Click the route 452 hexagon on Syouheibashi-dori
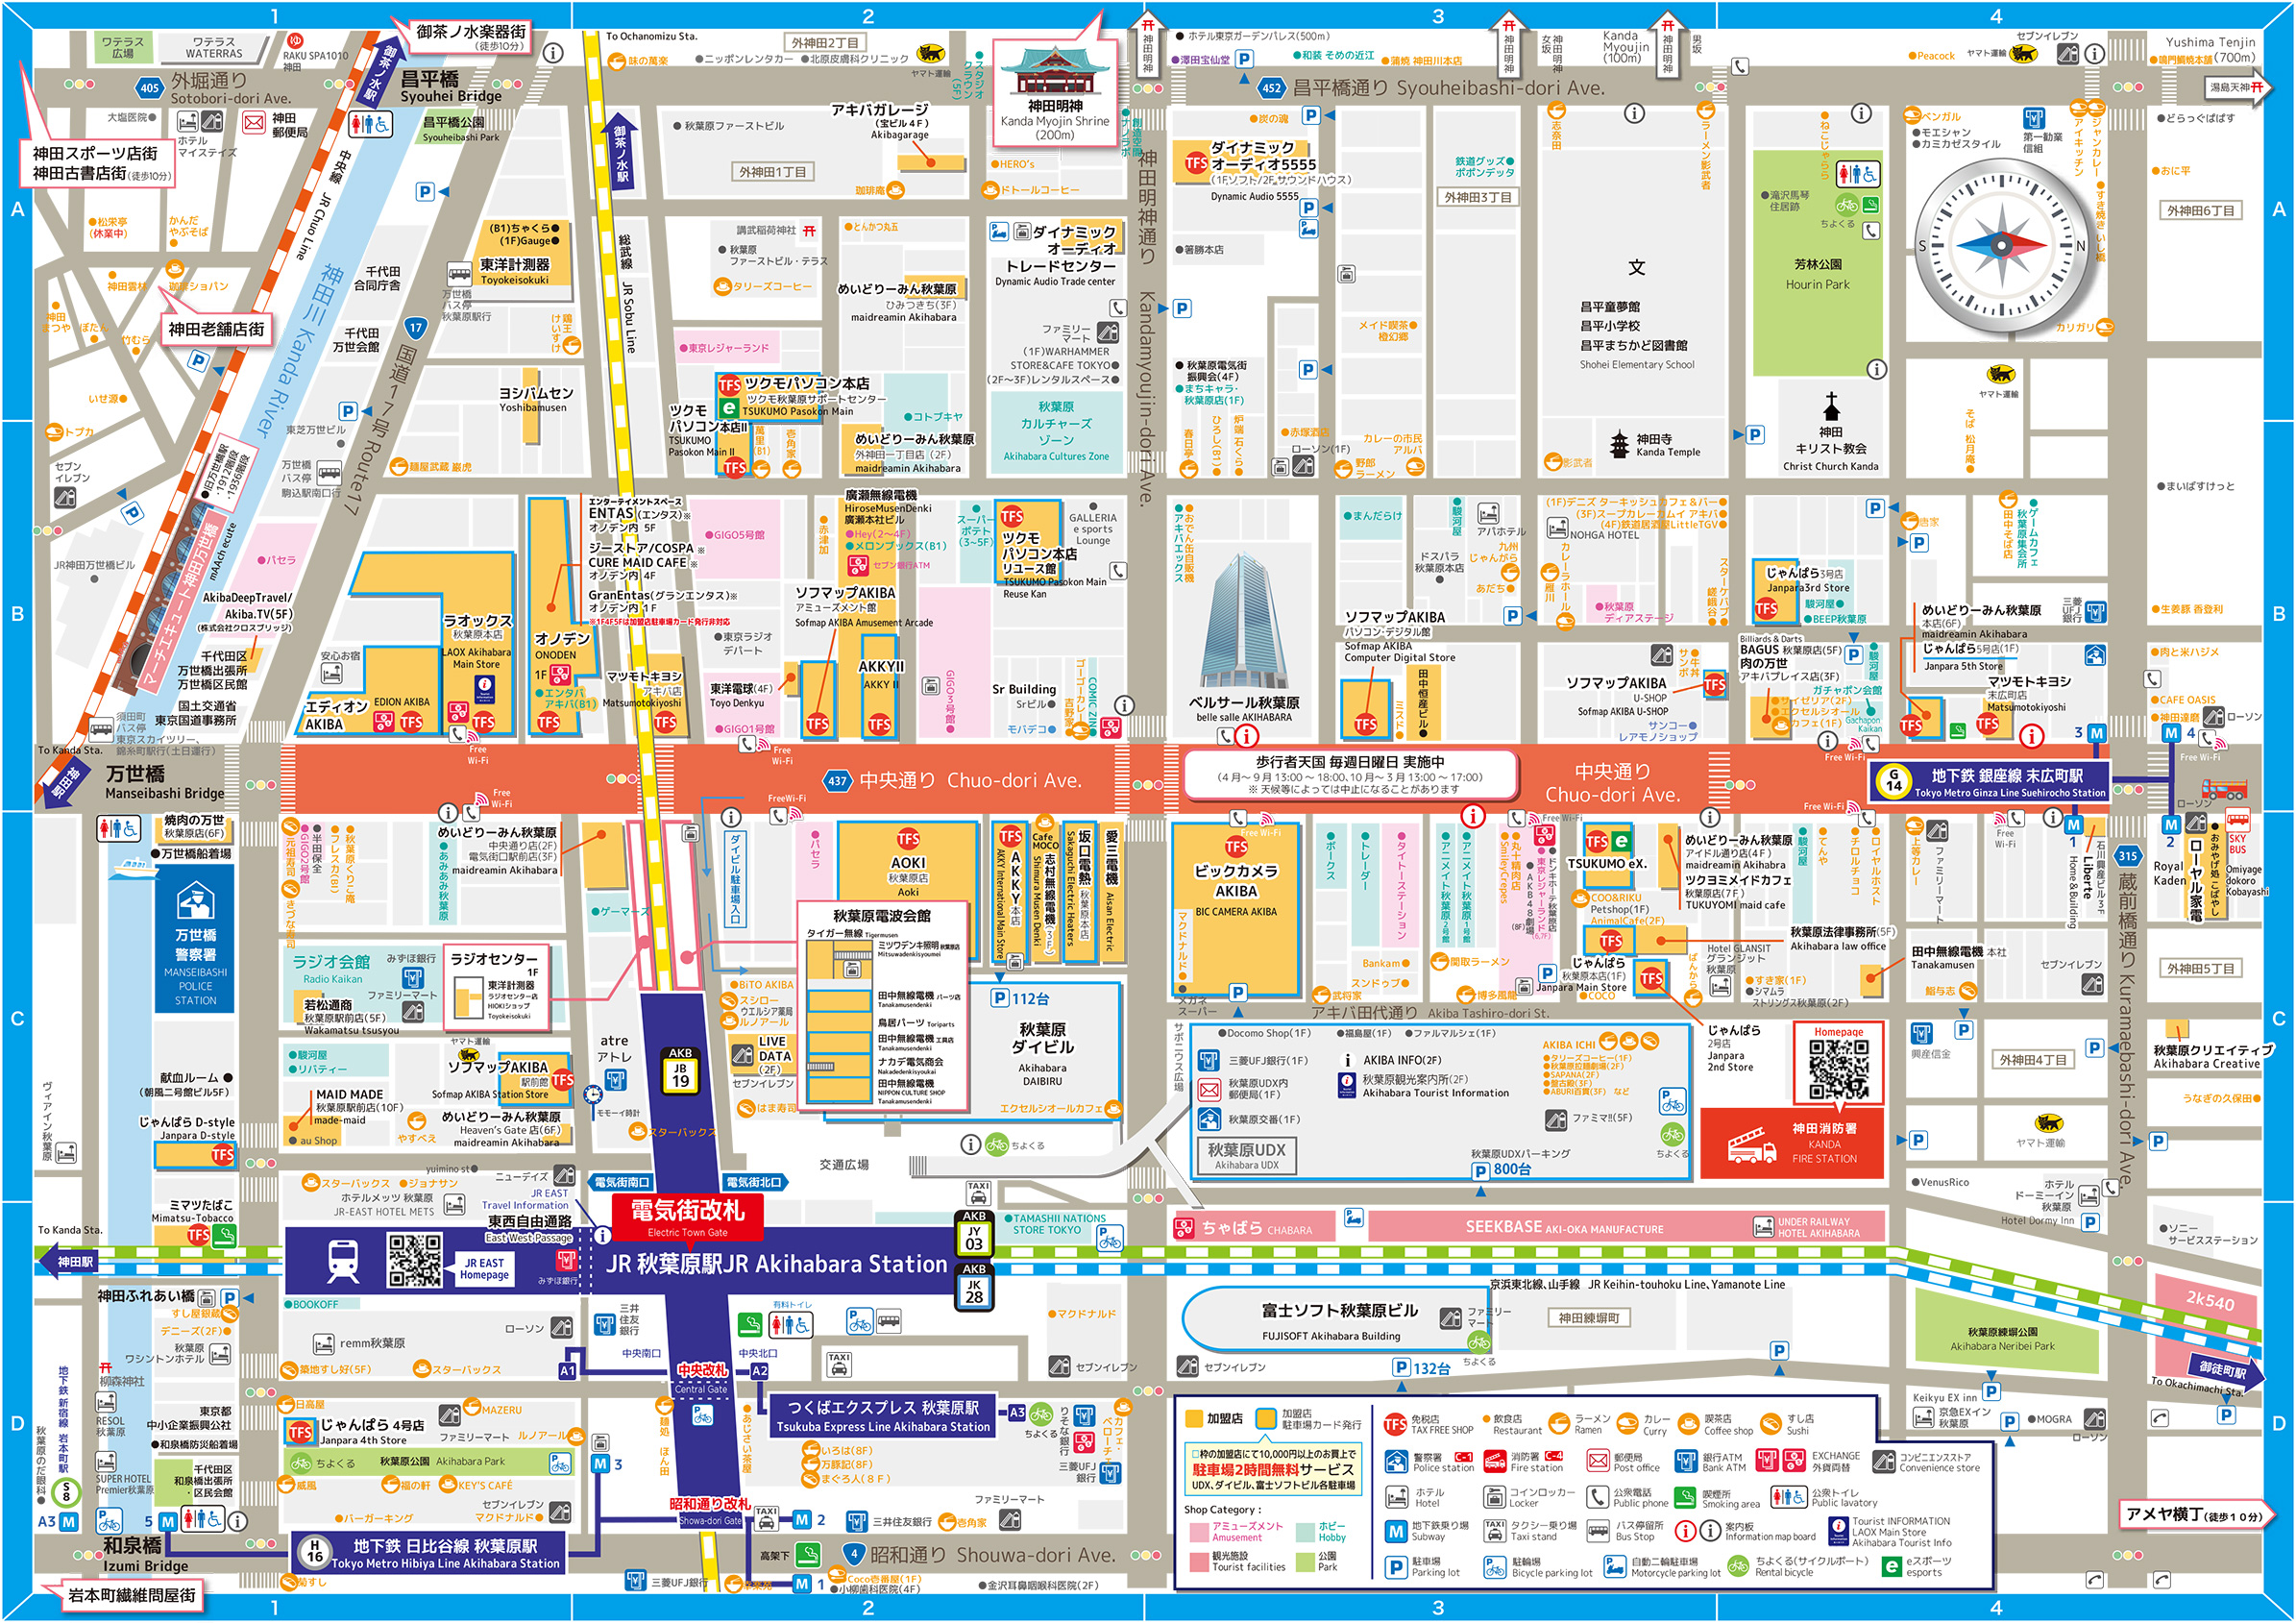This screenshot has height=1623, width=2296. pos(1272,88)
